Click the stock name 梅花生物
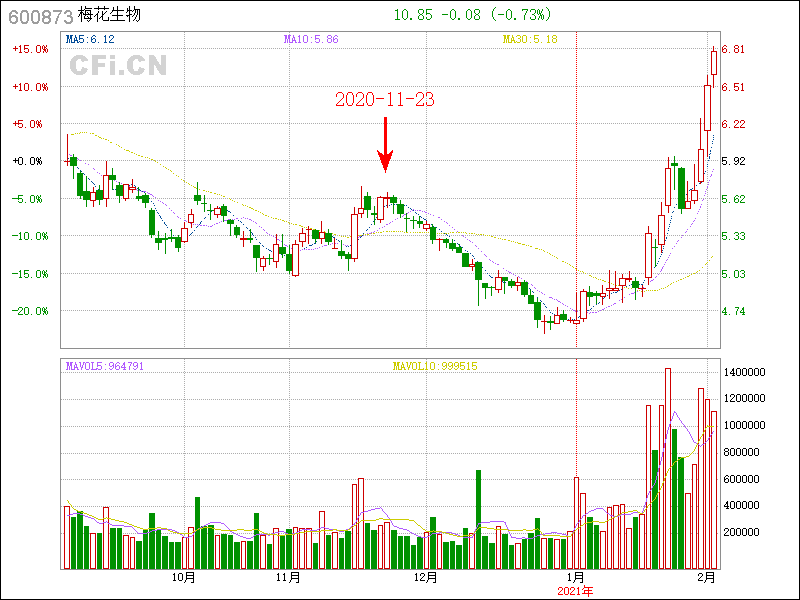Image resolution: width=800 pixels, height=600 pixels. coord(113,16)
